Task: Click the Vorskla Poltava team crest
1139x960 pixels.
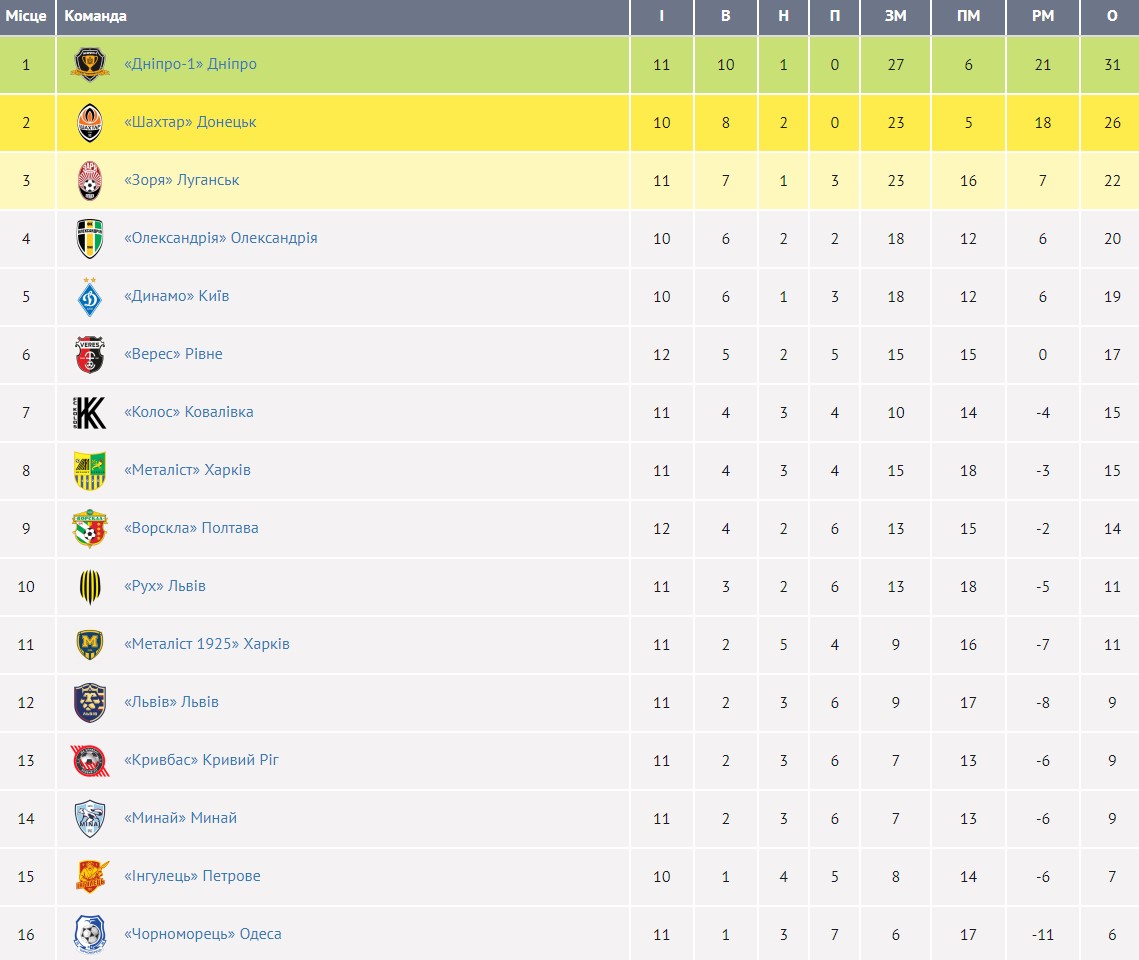Action: click(x=90, y=529)
